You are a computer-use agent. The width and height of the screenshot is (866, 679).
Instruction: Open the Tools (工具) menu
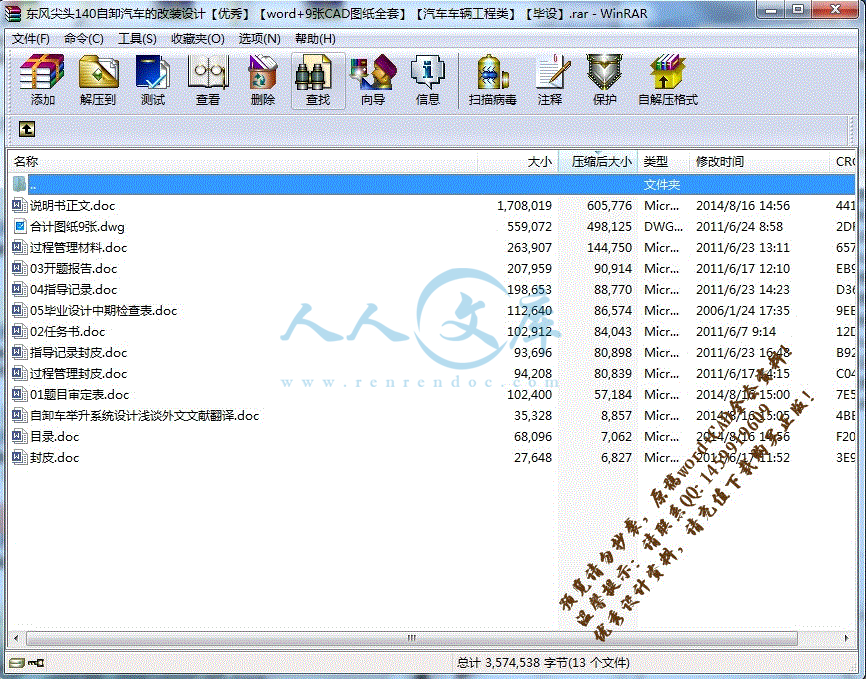tap(137, 39)
